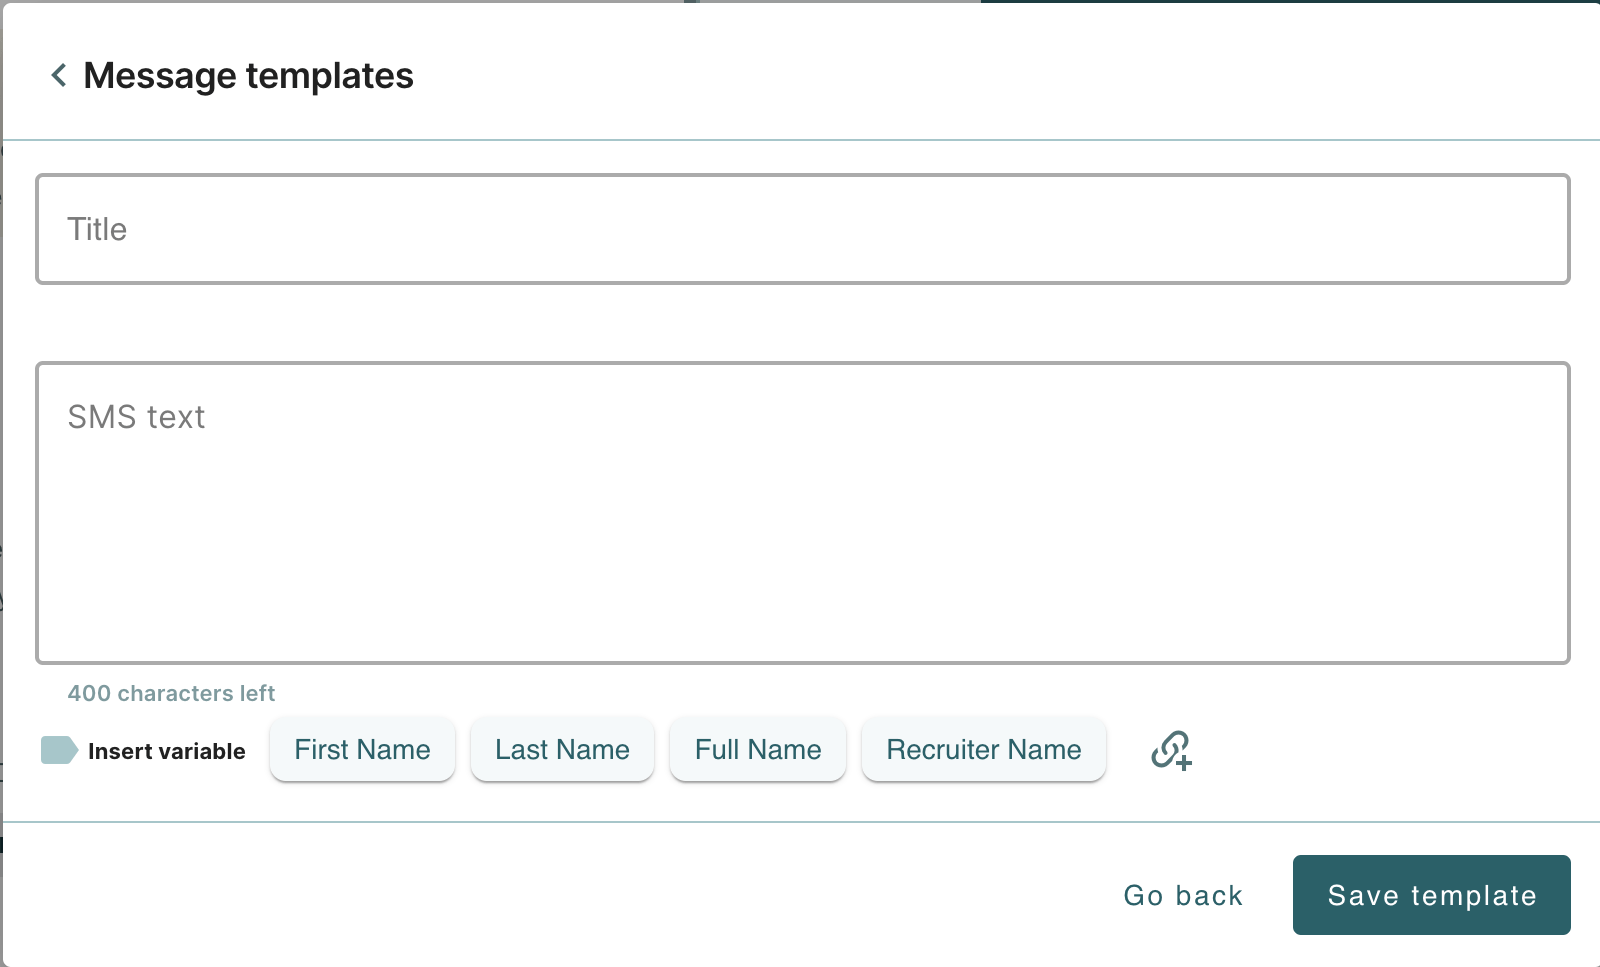The width and height of the screenshot is (1600, 967).
Task: Attach a link using the chain-plus icon
Action: [x=1171, y=749]
